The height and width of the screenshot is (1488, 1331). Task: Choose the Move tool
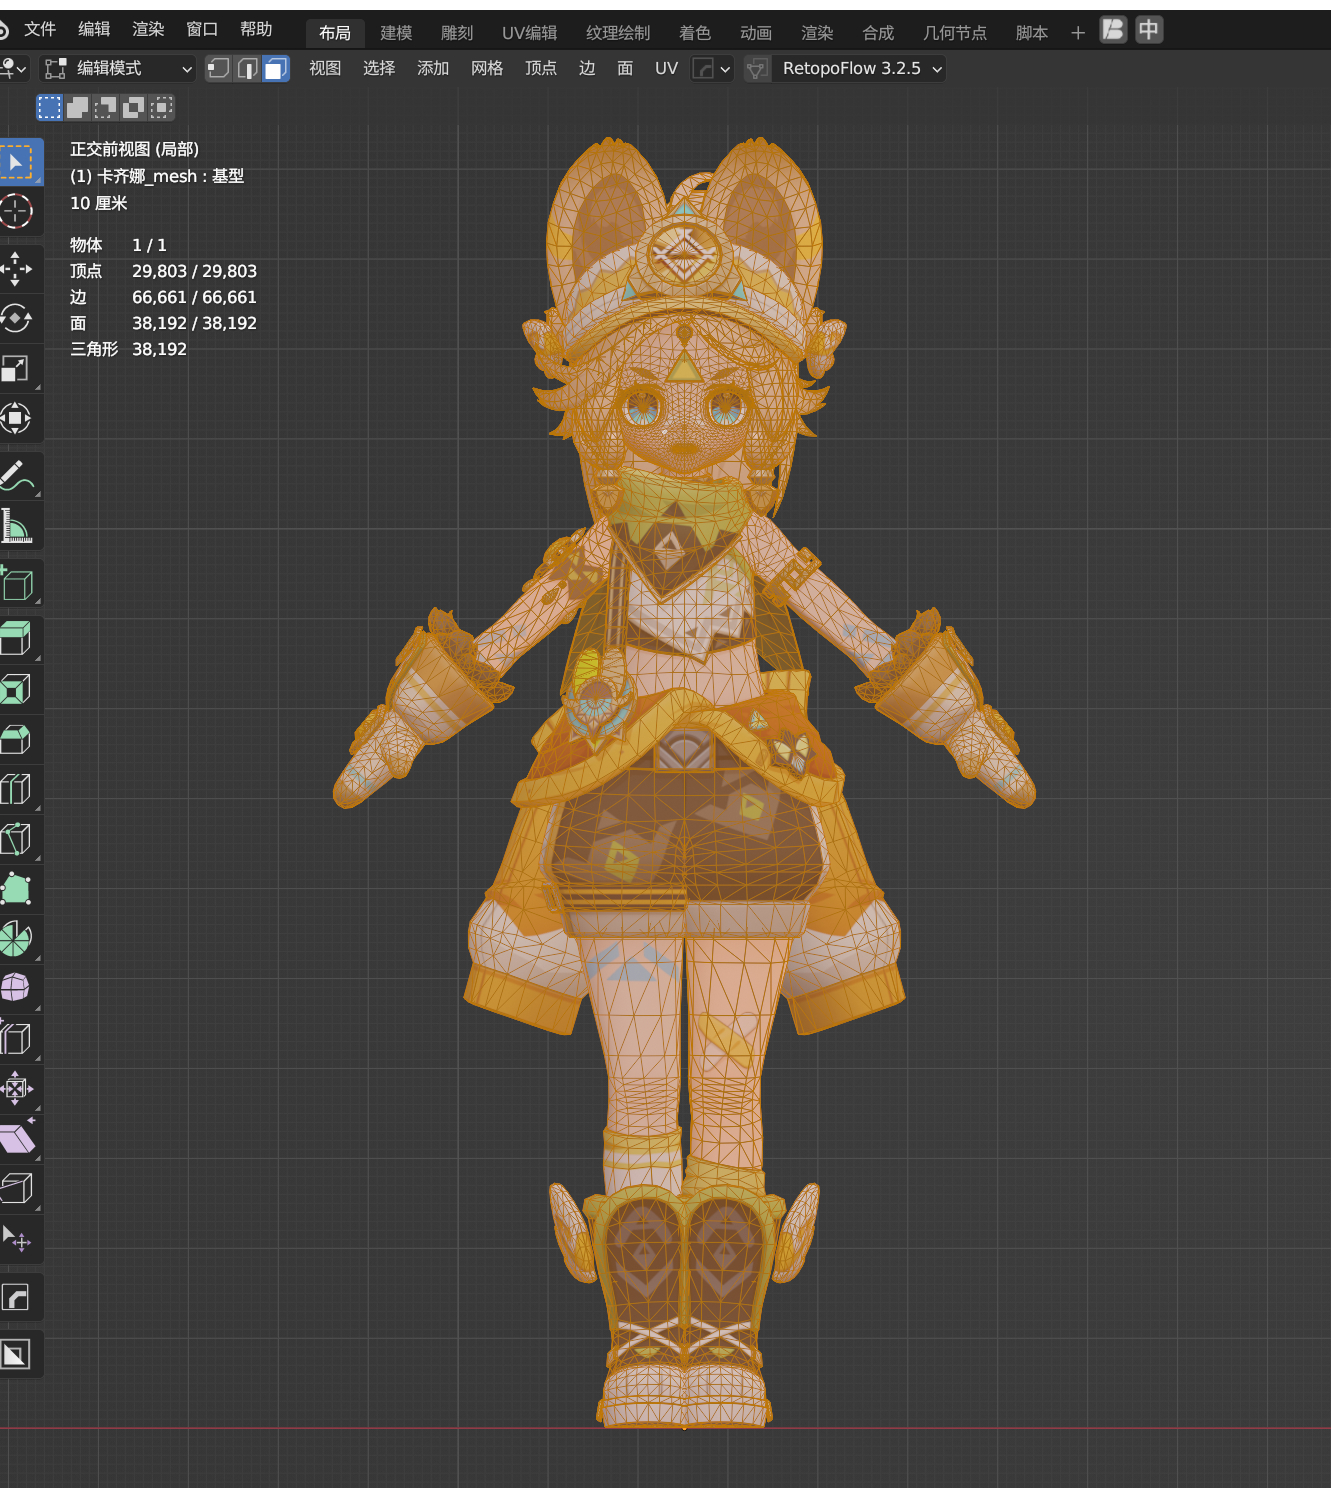point(16,269)
